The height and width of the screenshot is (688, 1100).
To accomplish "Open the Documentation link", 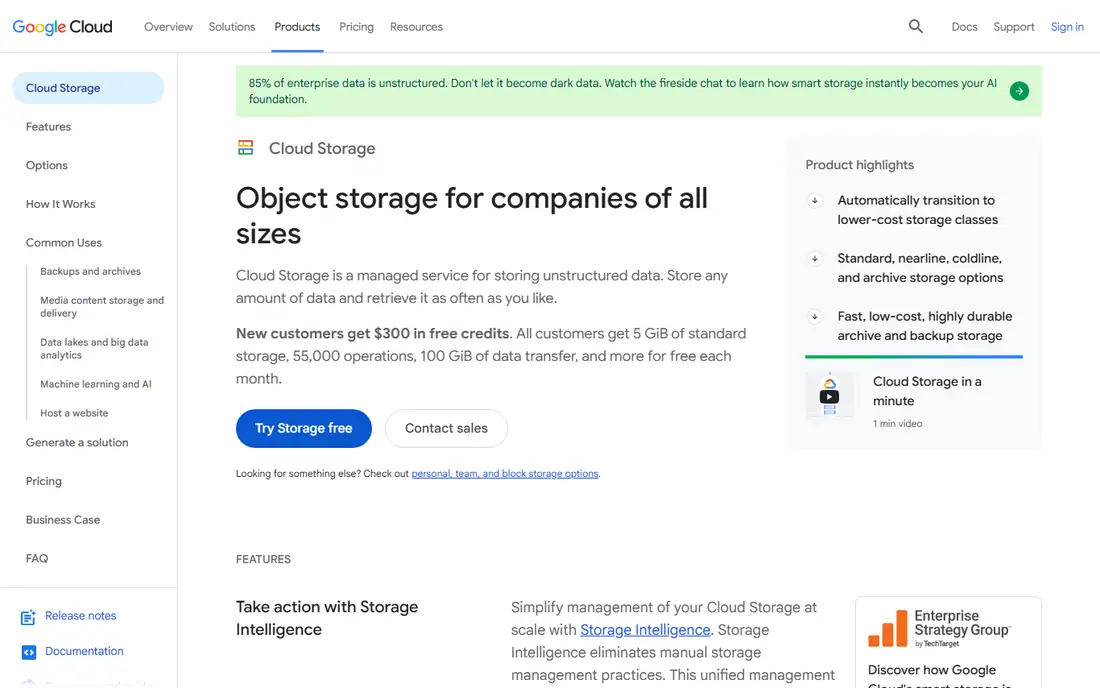I will 84,651.
